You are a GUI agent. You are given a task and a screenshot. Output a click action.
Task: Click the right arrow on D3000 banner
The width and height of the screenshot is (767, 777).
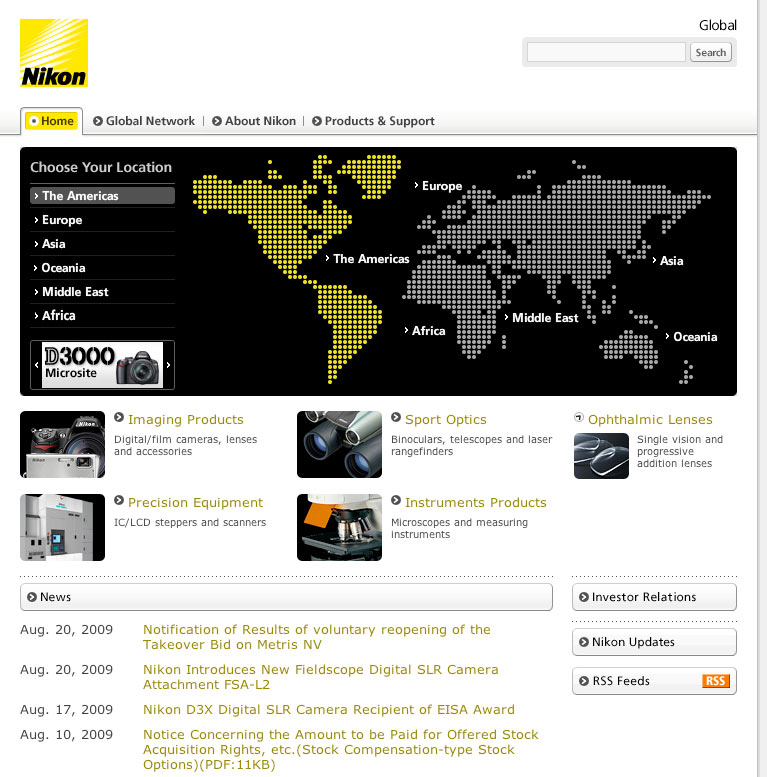click(x=168, y=365)
